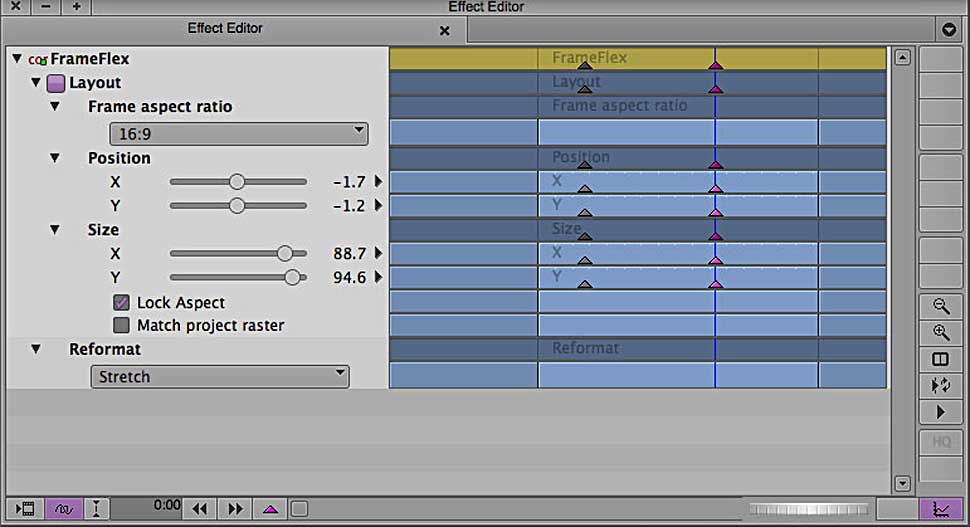Click the Enlarge (zoom in) magnifier icon
This screenshot has height=527, width=970.
click(x=940, y=333)
